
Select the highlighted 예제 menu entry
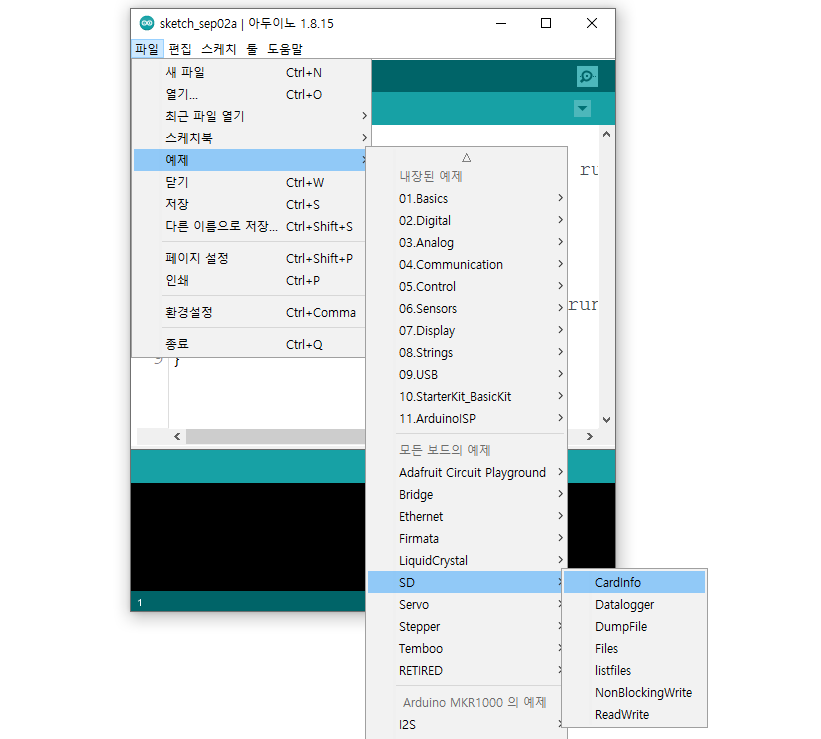[250, 160]
